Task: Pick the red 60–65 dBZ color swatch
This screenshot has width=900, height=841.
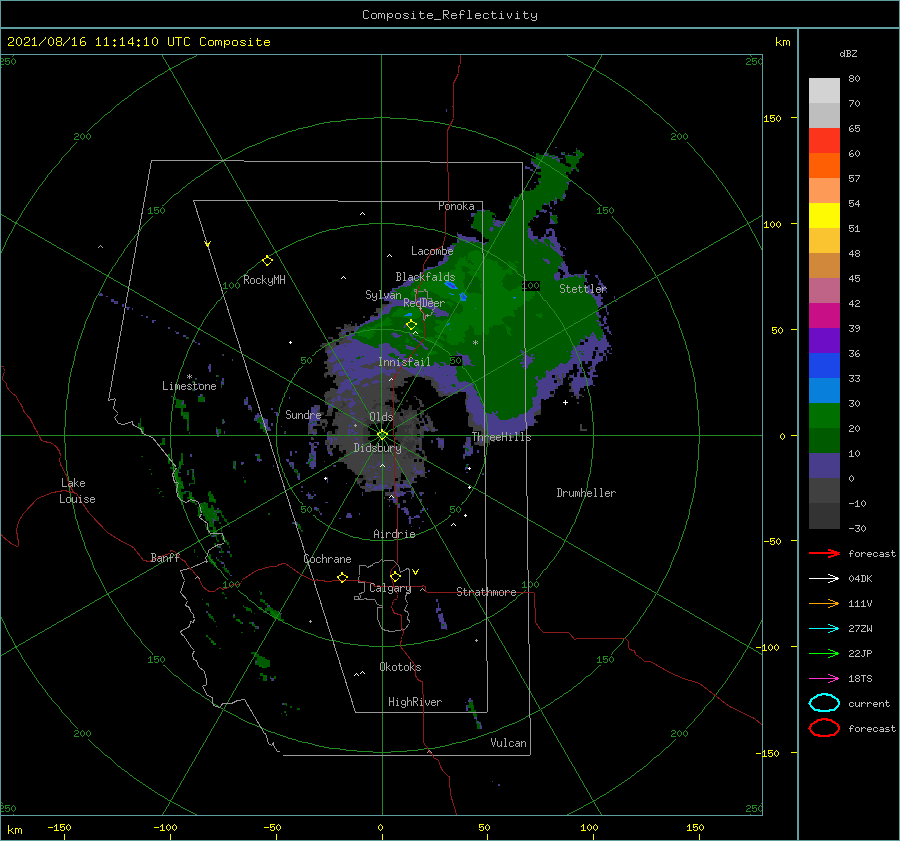Action: (x=824, y=141)
